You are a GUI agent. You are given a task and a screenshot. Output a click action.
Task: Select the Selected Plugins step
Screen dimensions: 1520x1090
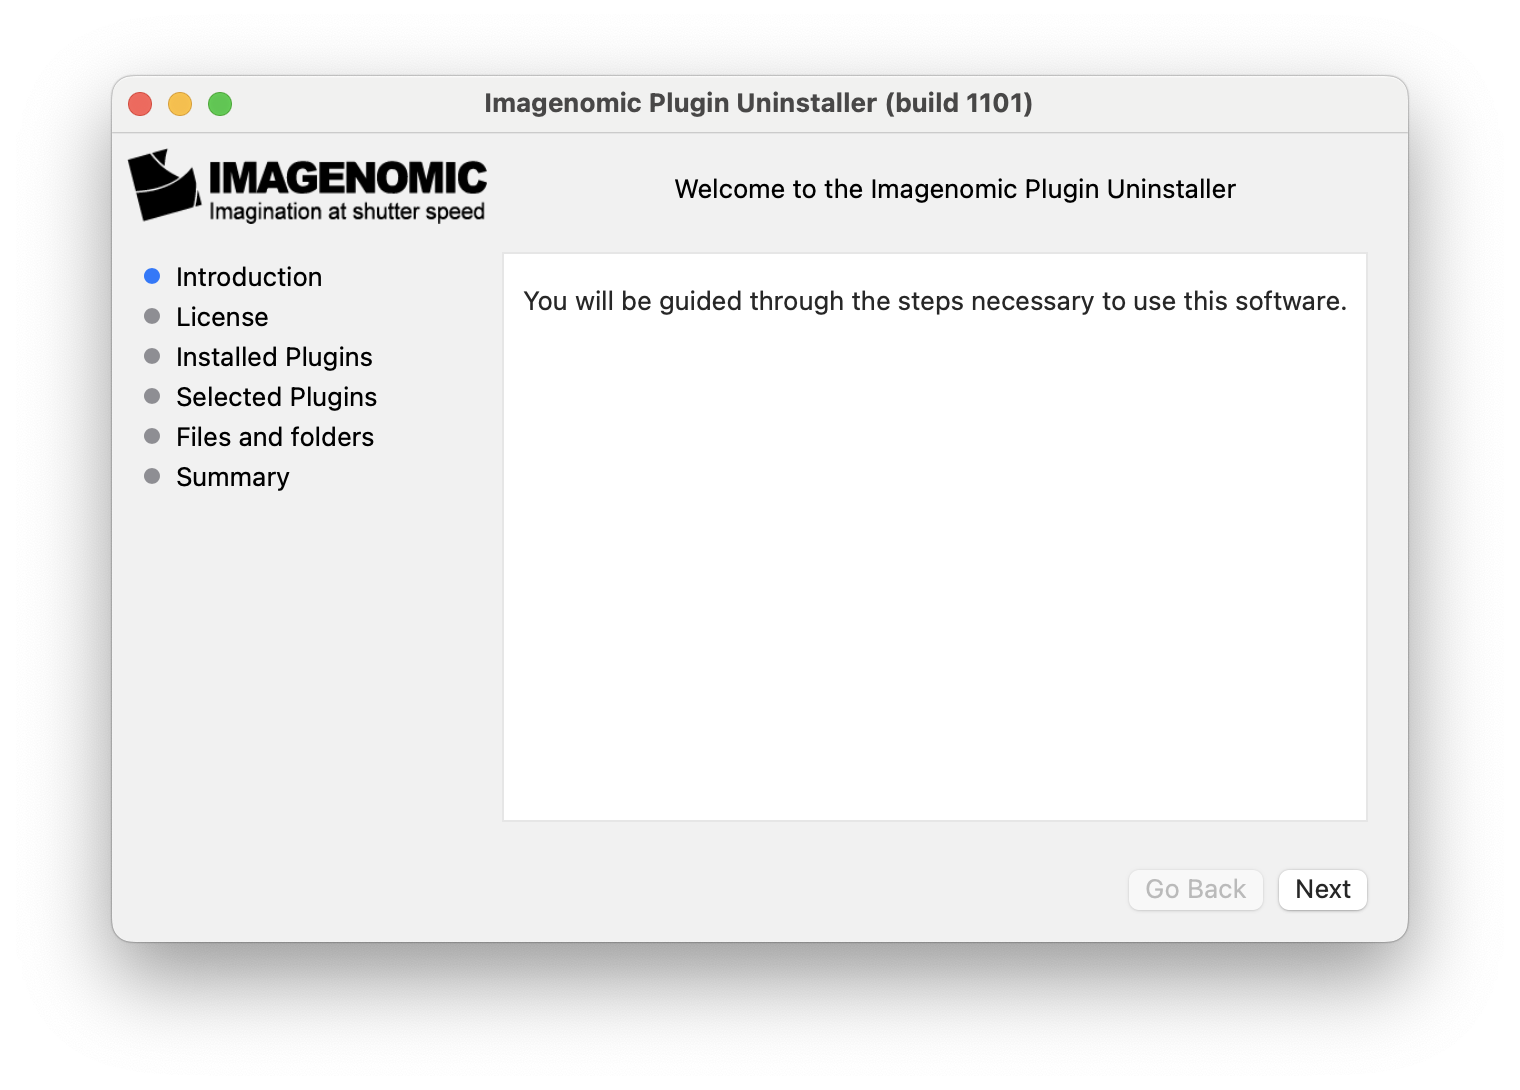[x=276, y=397]
